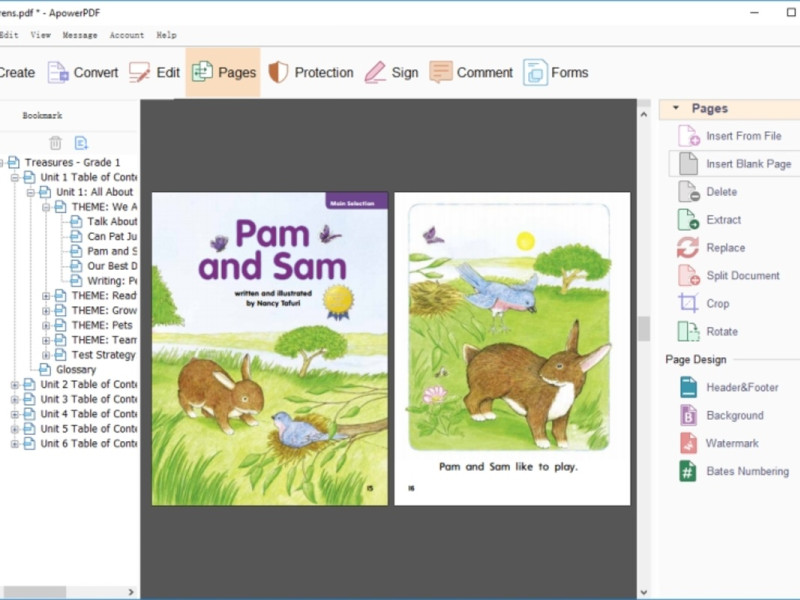Click the Split Document icon
The height and width of the screenshot is (600, 800).
point(688,276)
